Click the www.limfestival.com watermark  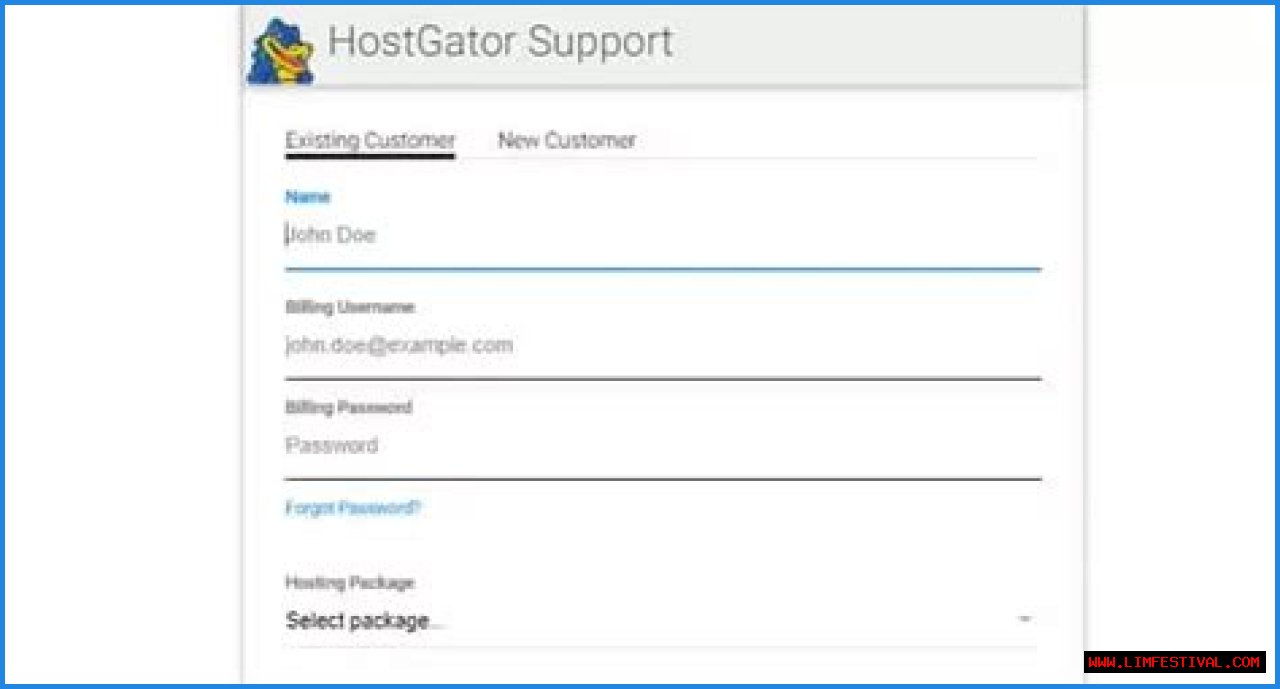(x=1174, y=662)
